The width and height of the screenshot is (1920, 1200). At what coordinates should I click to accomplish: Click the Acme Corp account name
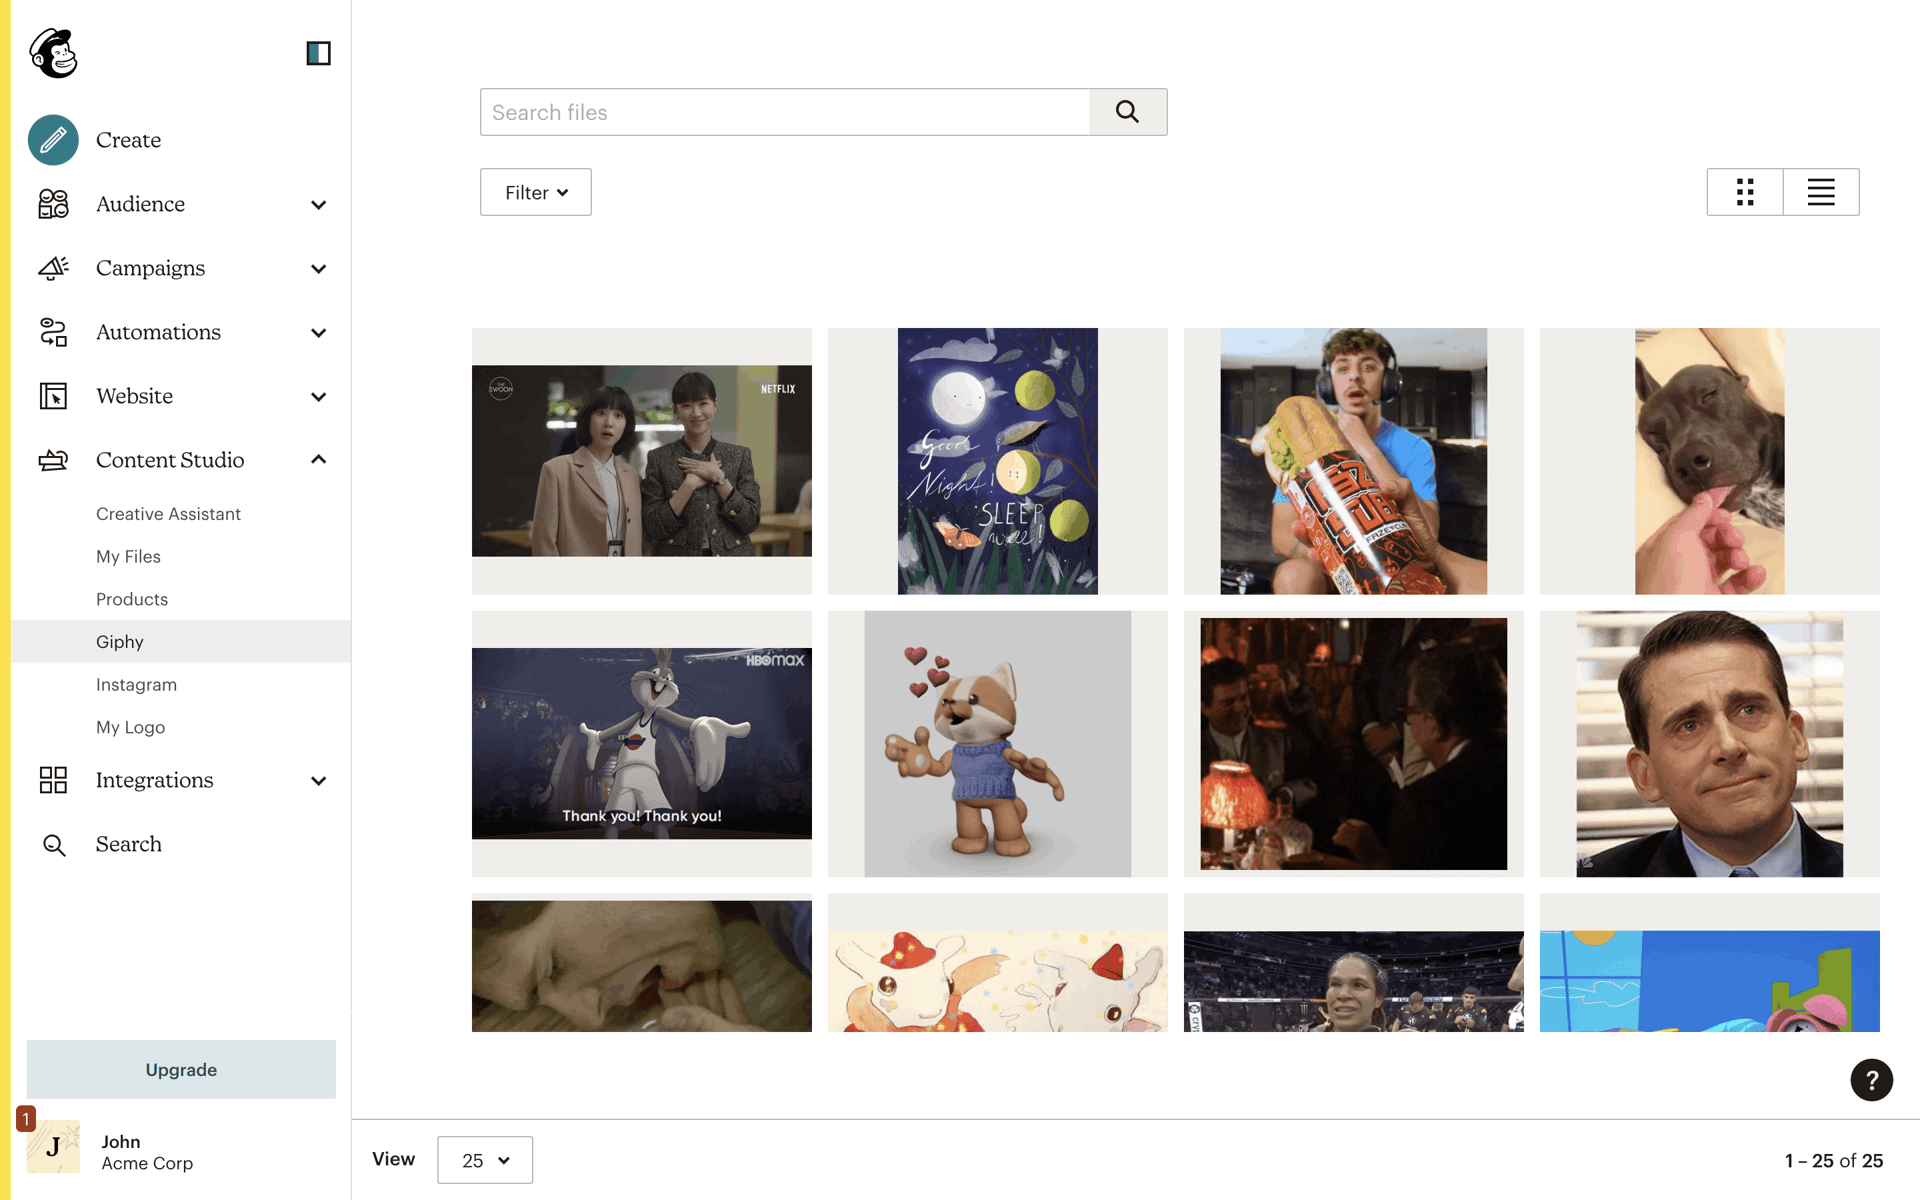pyautogui.click(x=147, y=1164)
